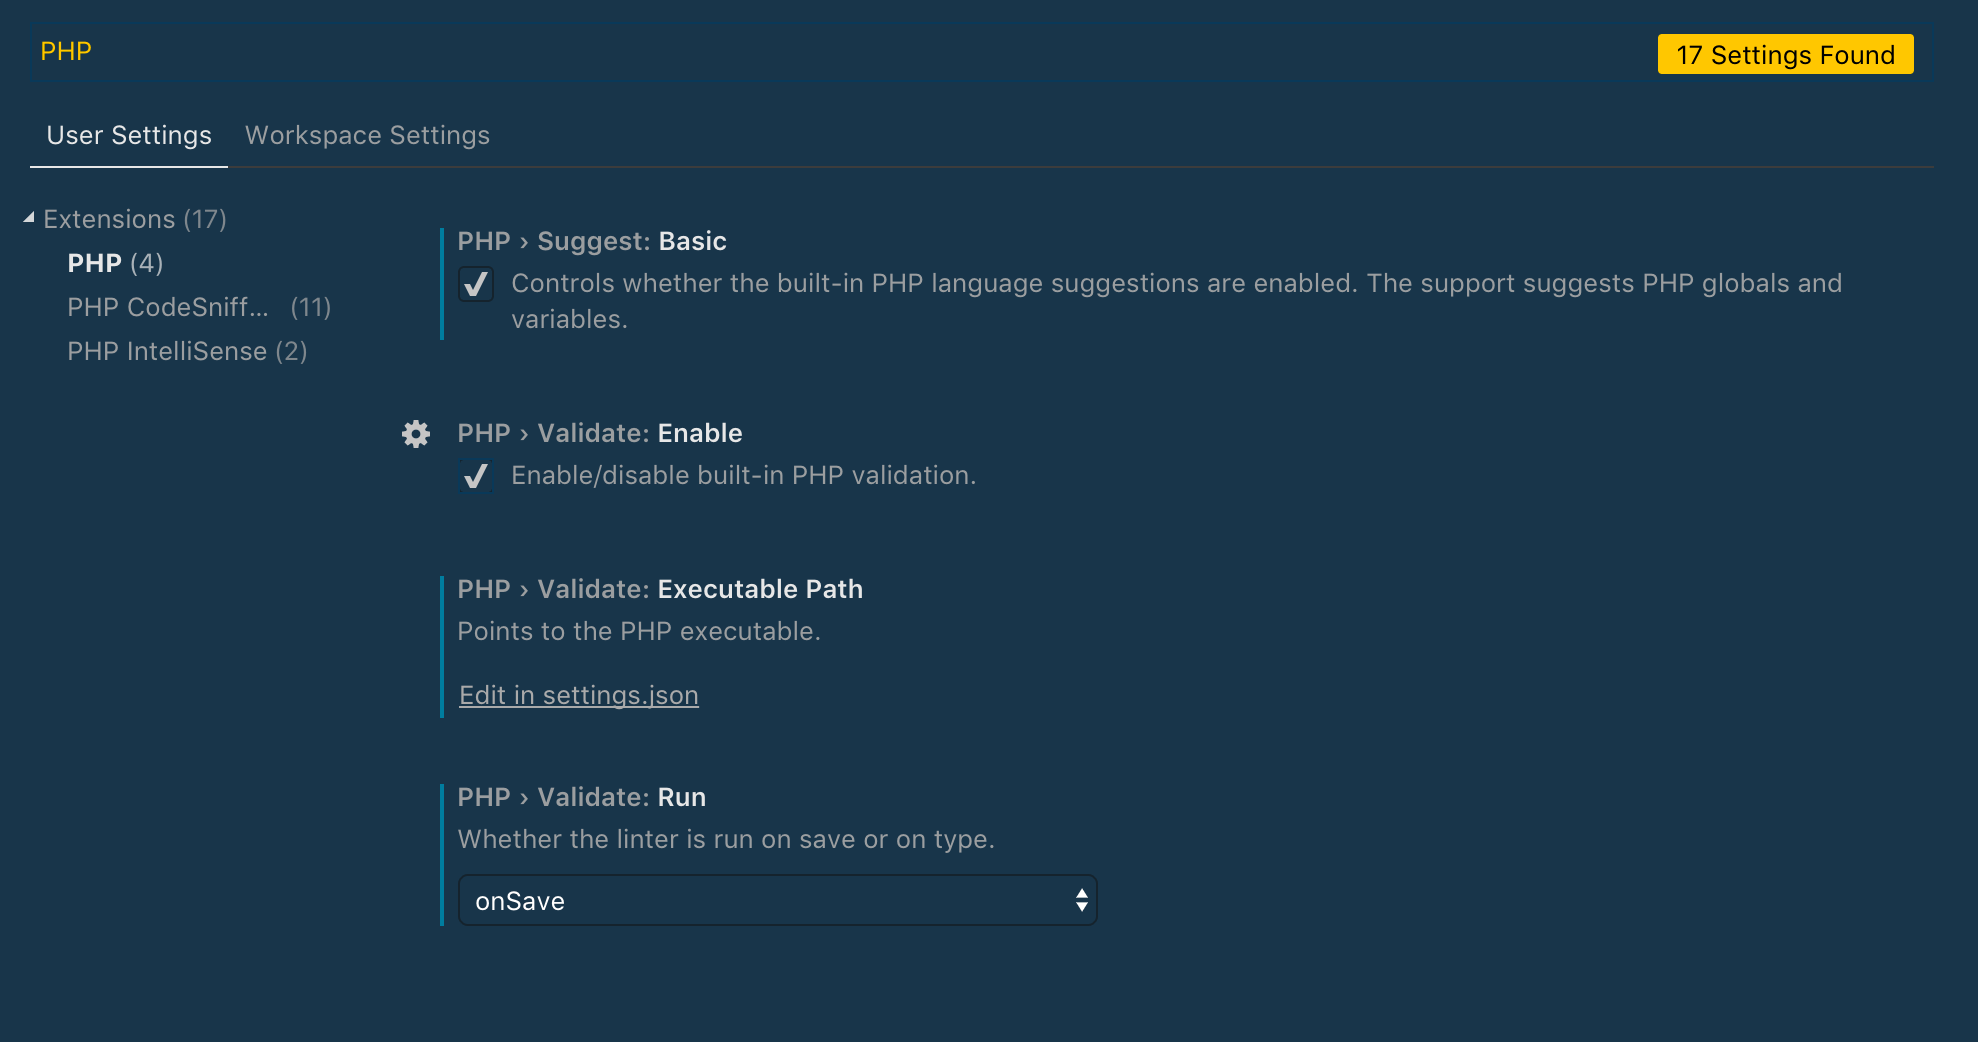Open Edit in settings.json link
Image resolution: width=1978 pixels, height=1042 pixels.
point(579,695)
